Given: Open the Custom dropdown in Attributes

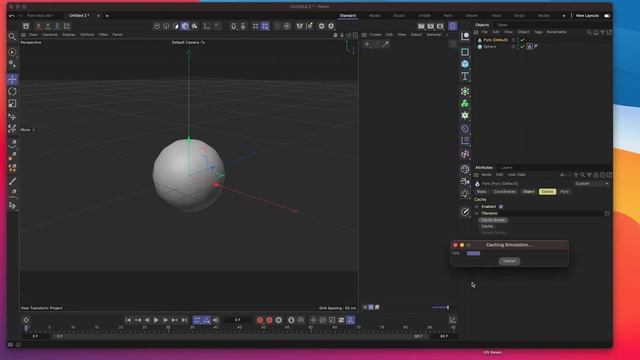Looking at the screenshot, I should click(591, 184).
